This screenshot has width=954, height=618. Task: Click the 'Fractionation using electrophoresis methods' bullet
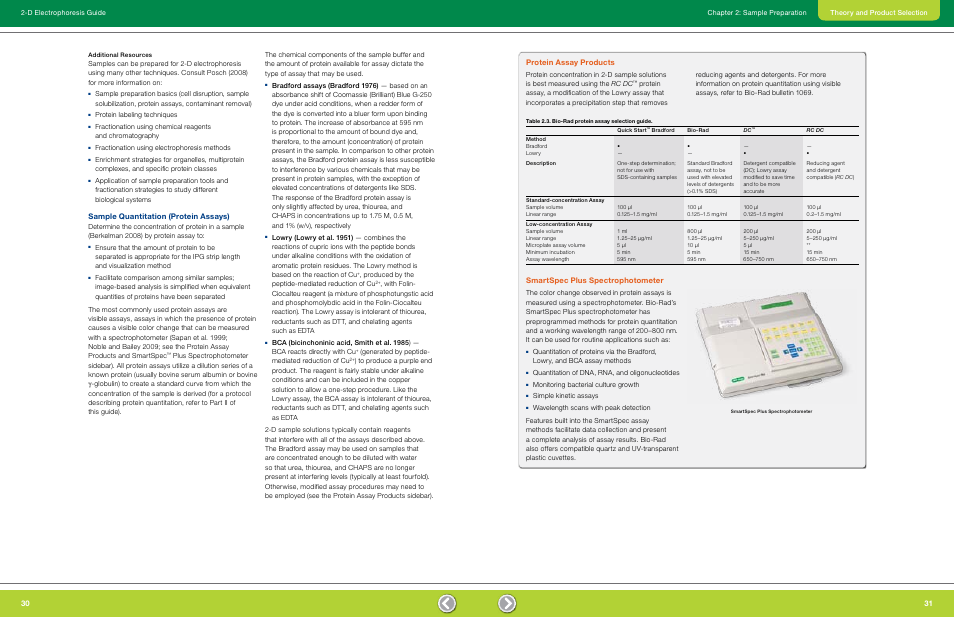(x=162, y=147)
